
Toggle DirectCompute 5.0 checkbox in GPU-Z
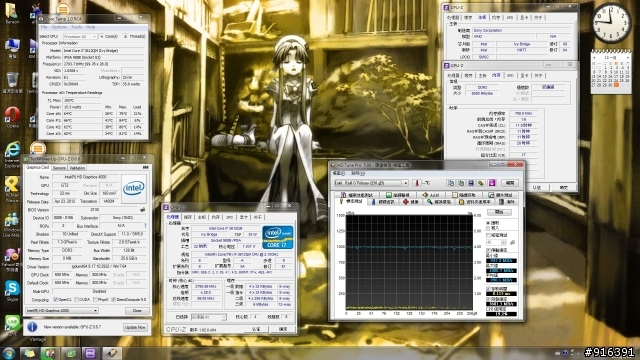coord(113,300)
